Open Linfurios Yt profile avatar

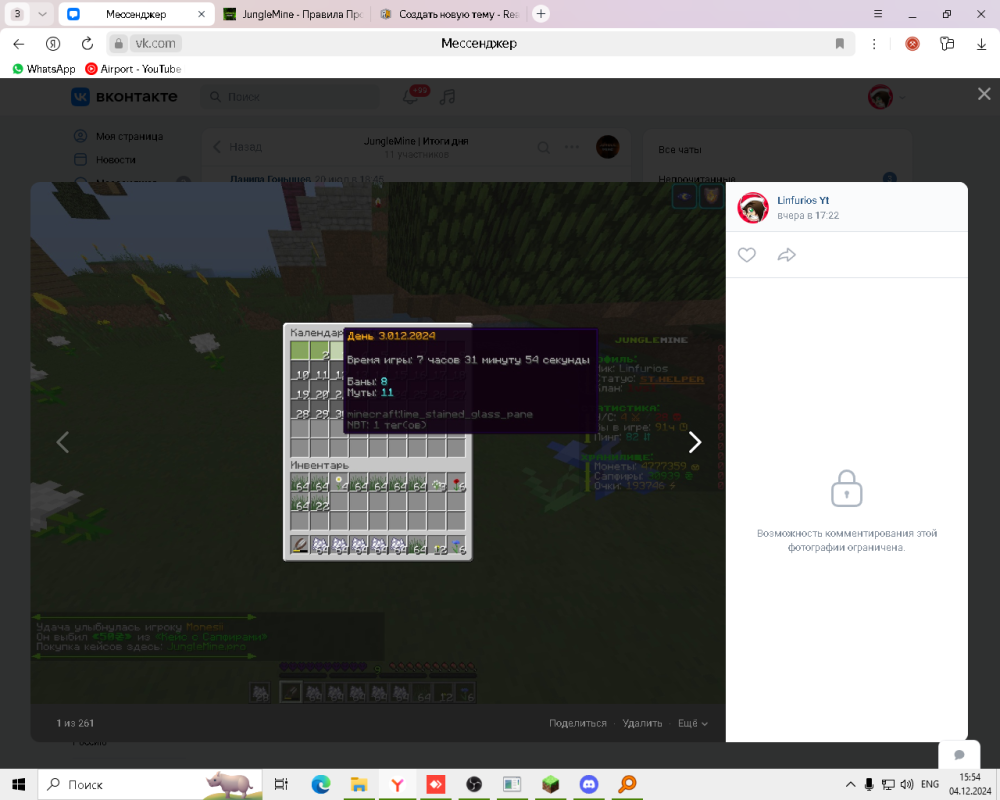point(753,207)
